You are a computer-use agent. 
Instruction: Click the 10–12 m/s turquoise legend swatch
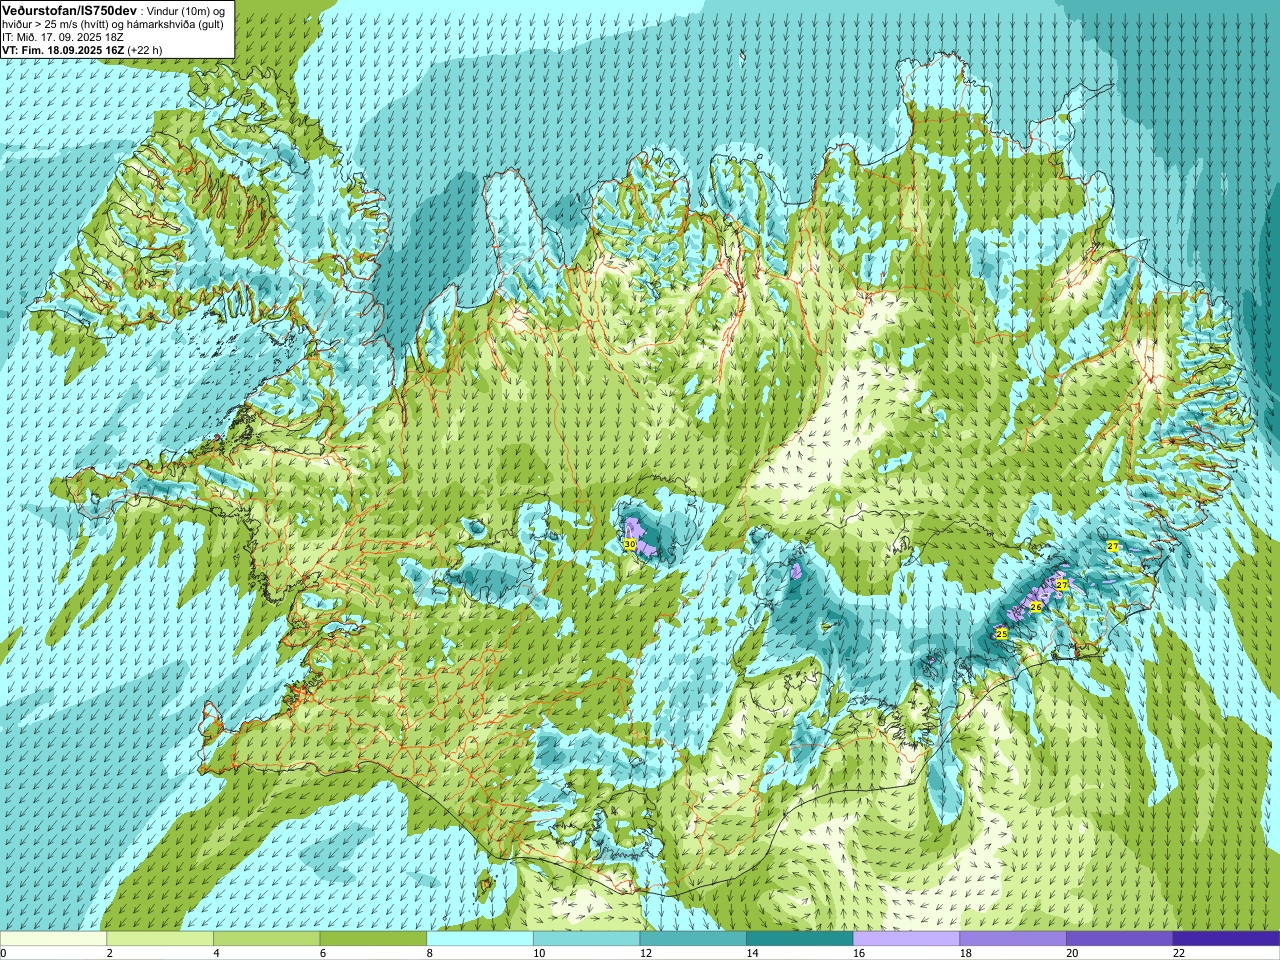tap(586, 939)
